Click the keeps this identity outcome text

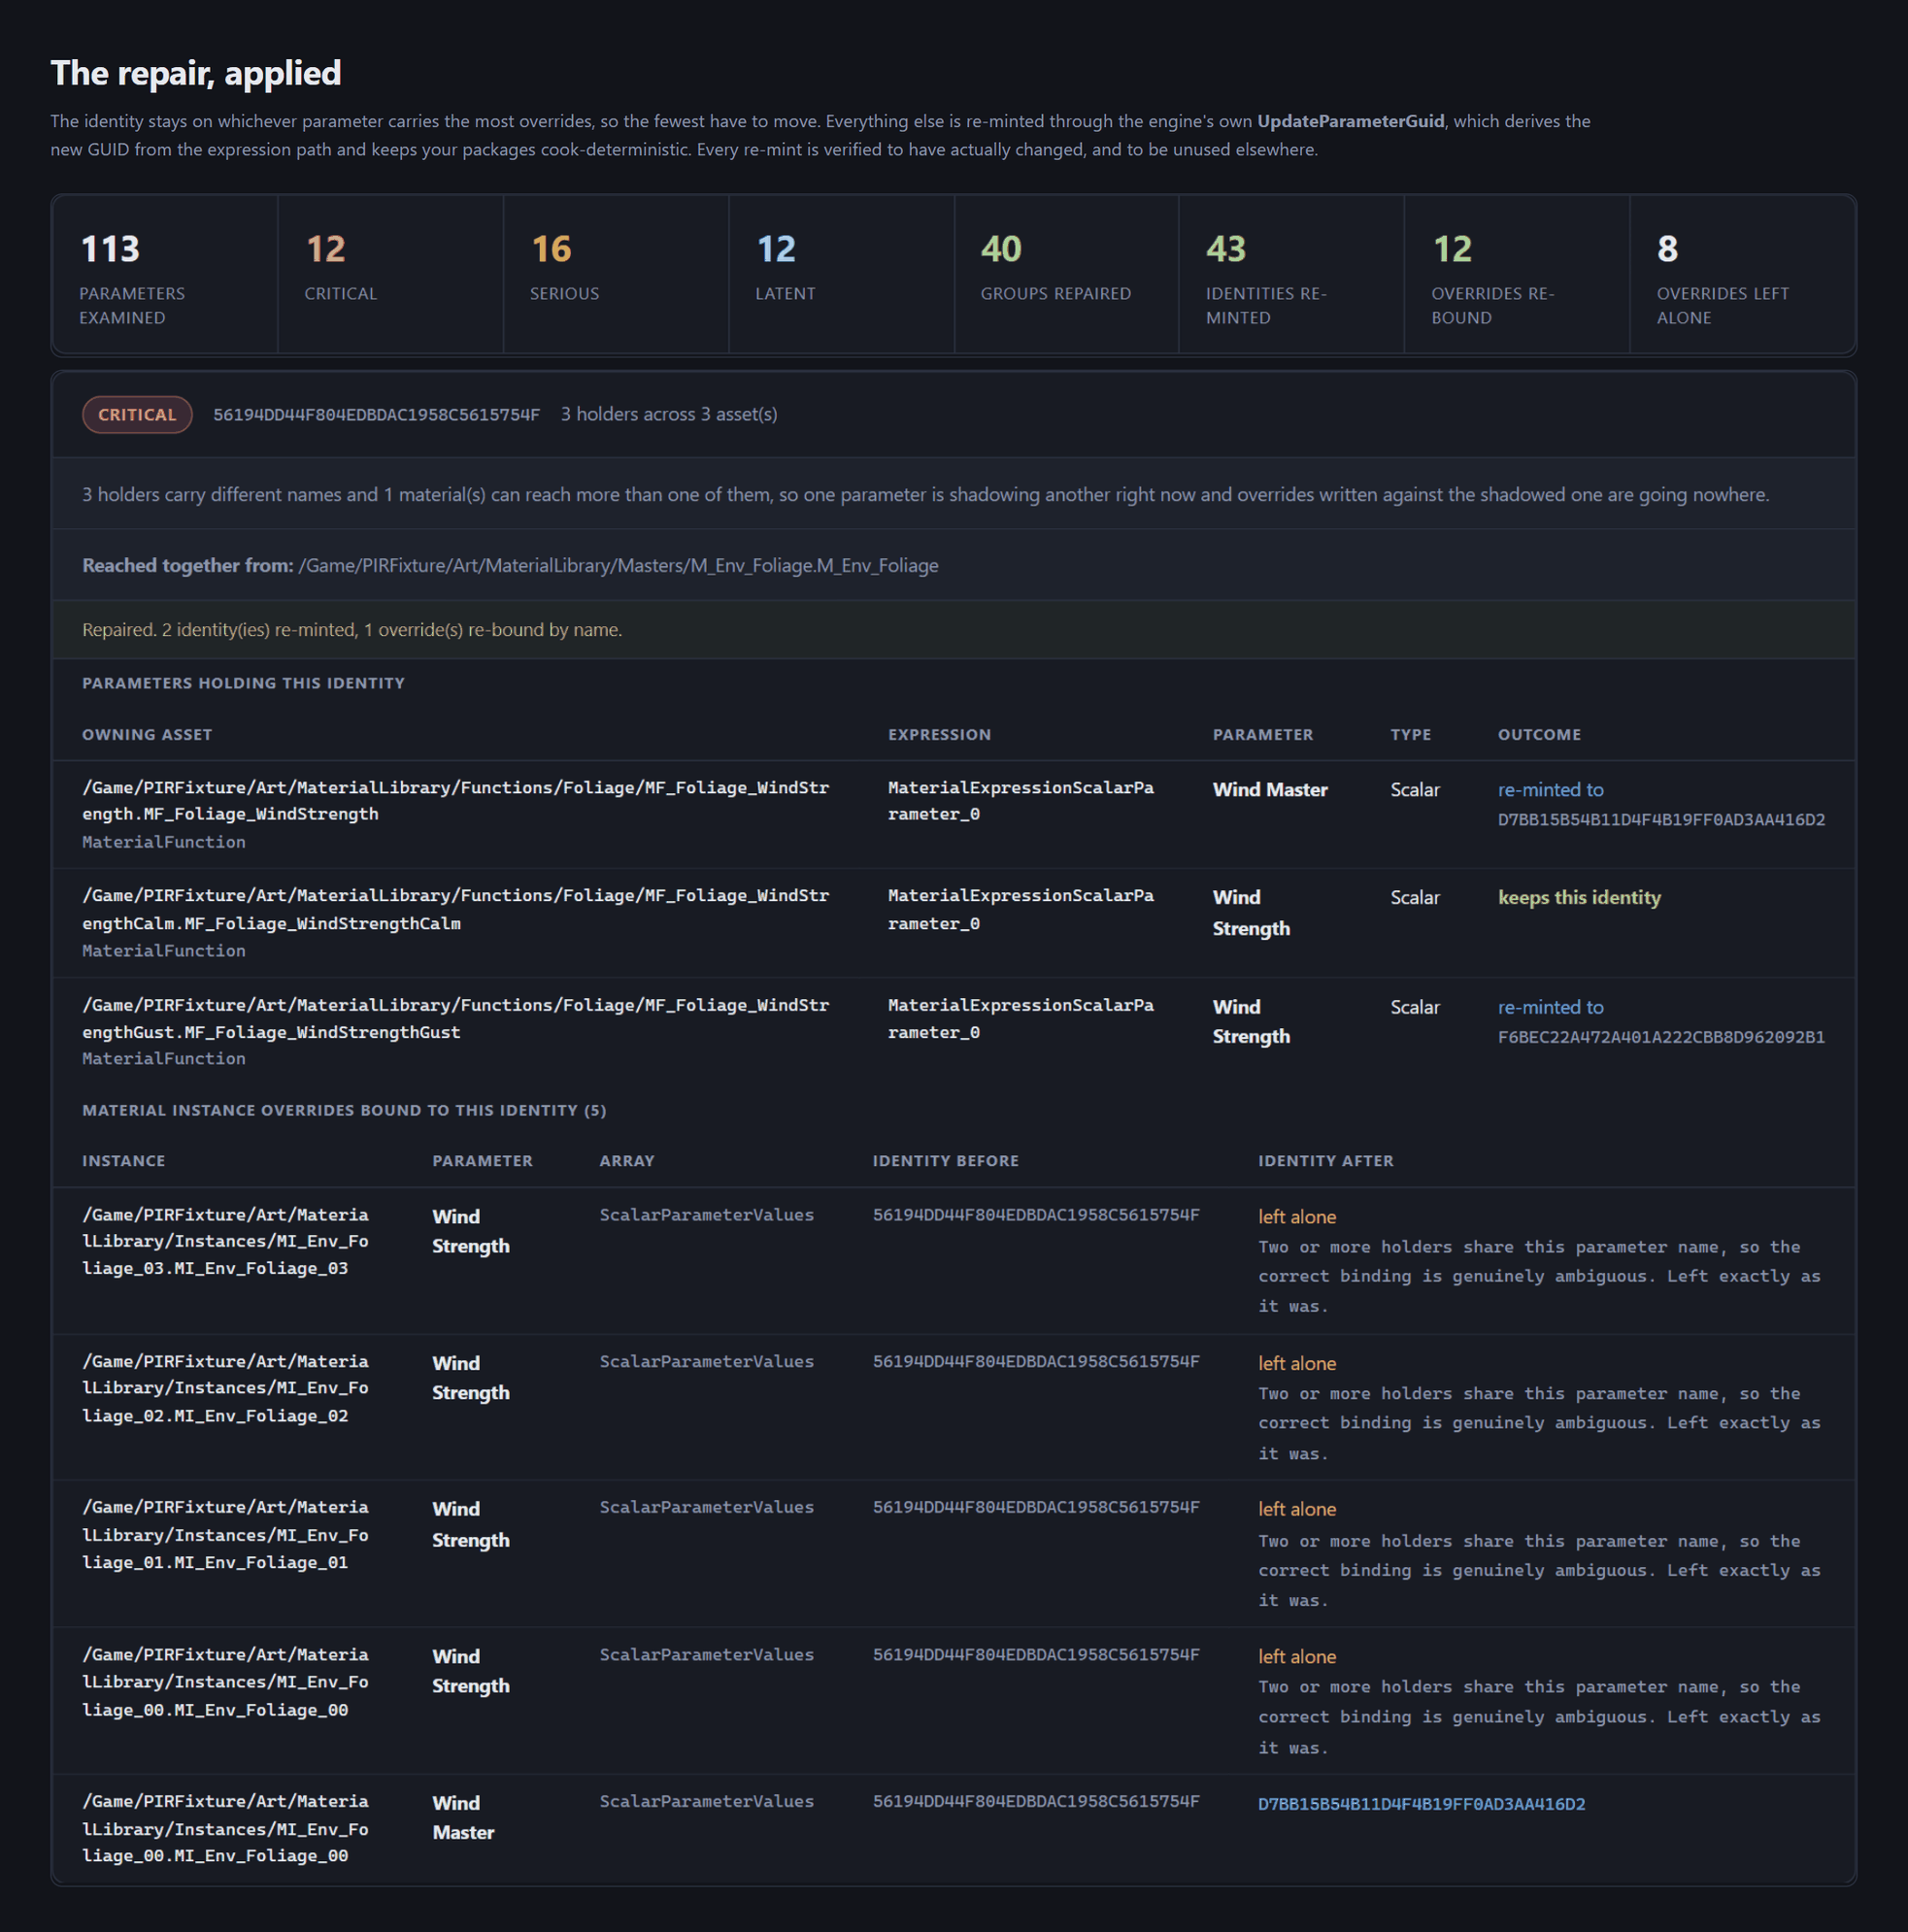point(1579,898)
